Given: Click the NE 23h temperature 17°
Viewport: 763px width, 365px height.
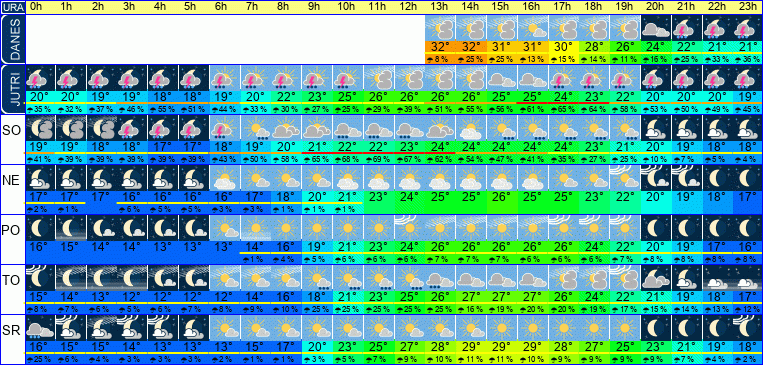Looking at the screenshot, I should (x=748, y=197).
